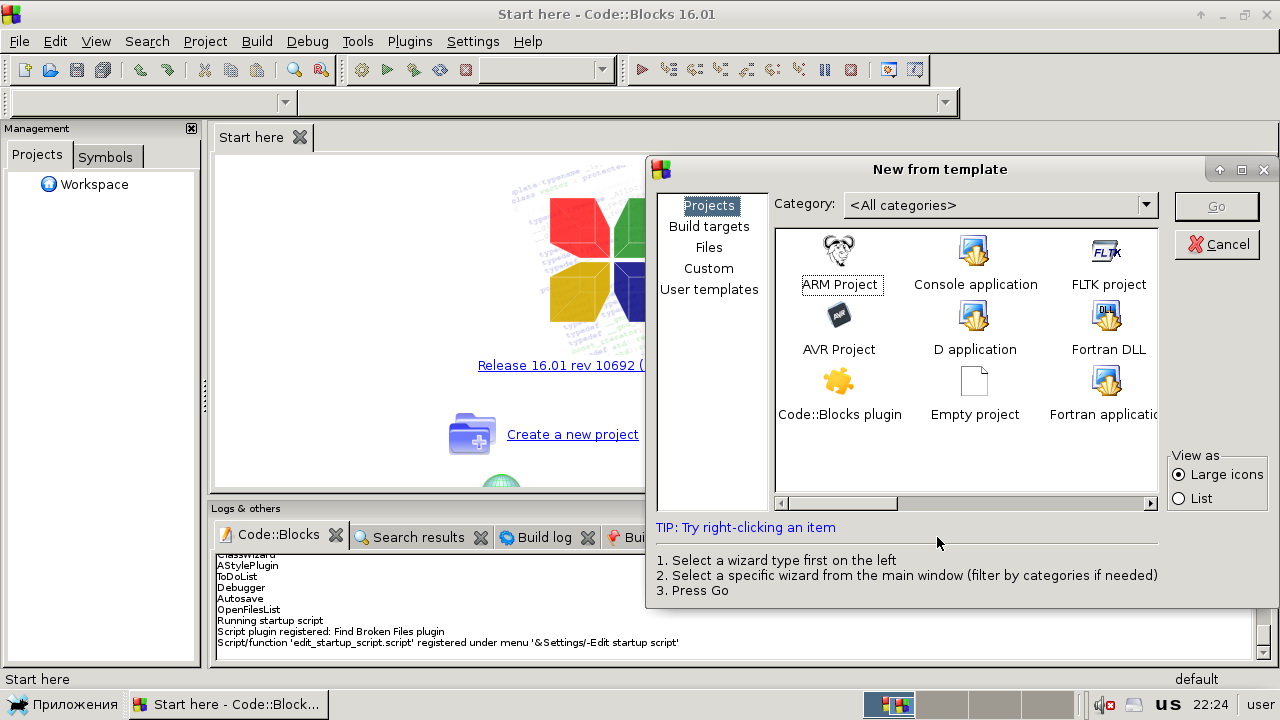Select the Files wizard type
Image resolution: width=1280 pixels, height=720 pixels.
tap(709, 247)
